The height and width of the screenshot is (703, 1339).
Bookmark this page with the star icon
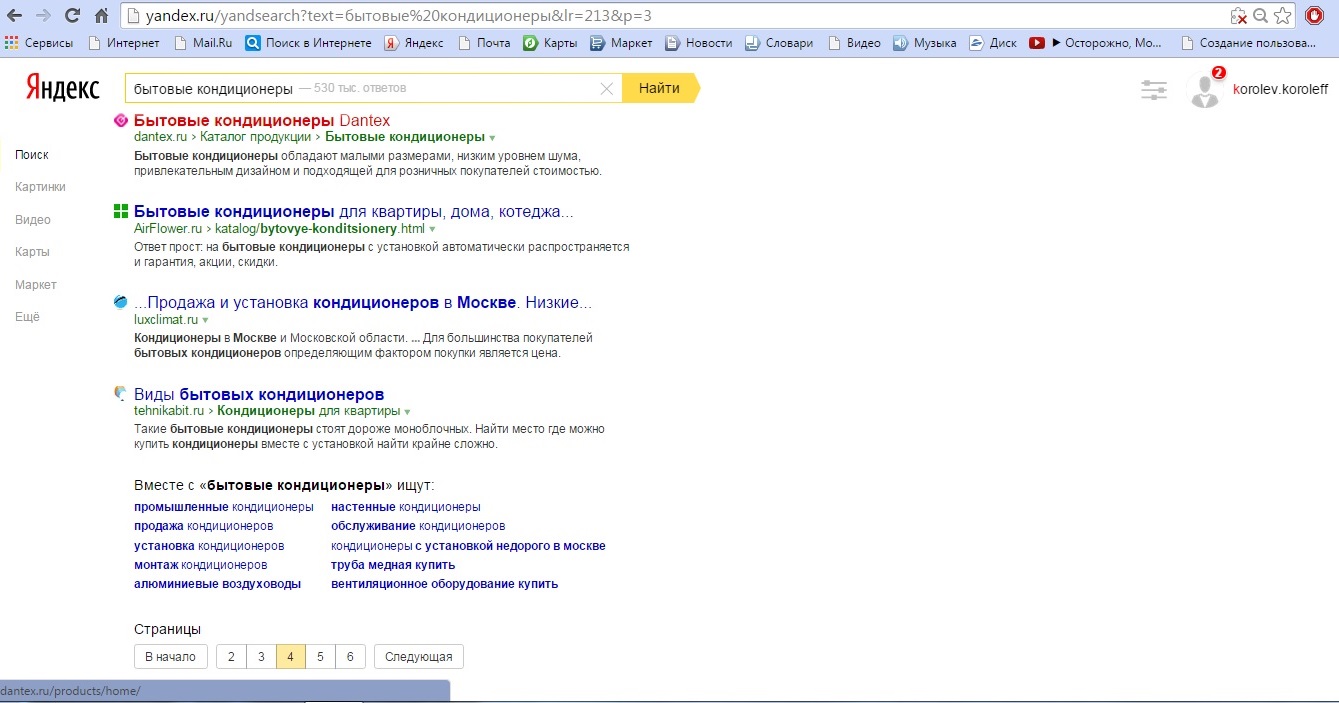[x=1283, y=16]
